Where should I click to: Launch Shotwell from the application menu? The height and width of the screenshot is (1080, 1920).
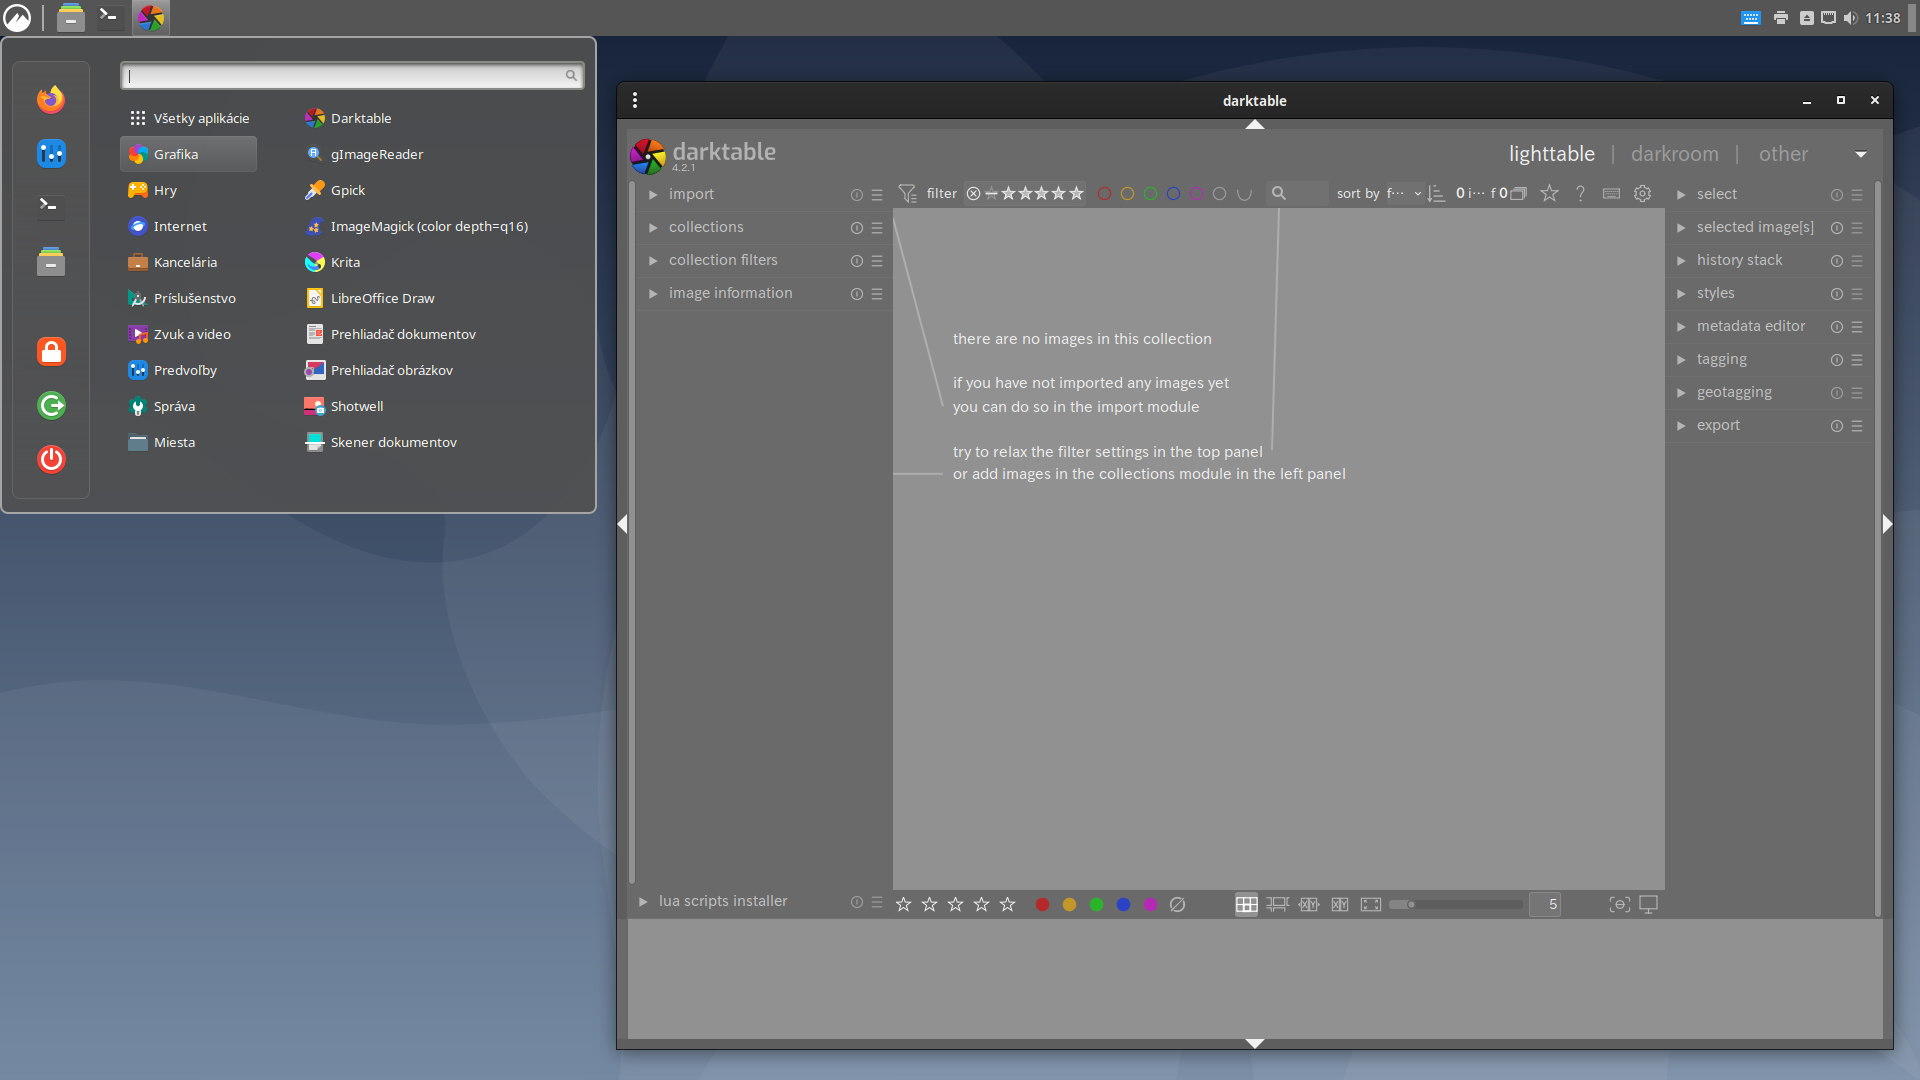pyautogui.click(x=344, y=406)
